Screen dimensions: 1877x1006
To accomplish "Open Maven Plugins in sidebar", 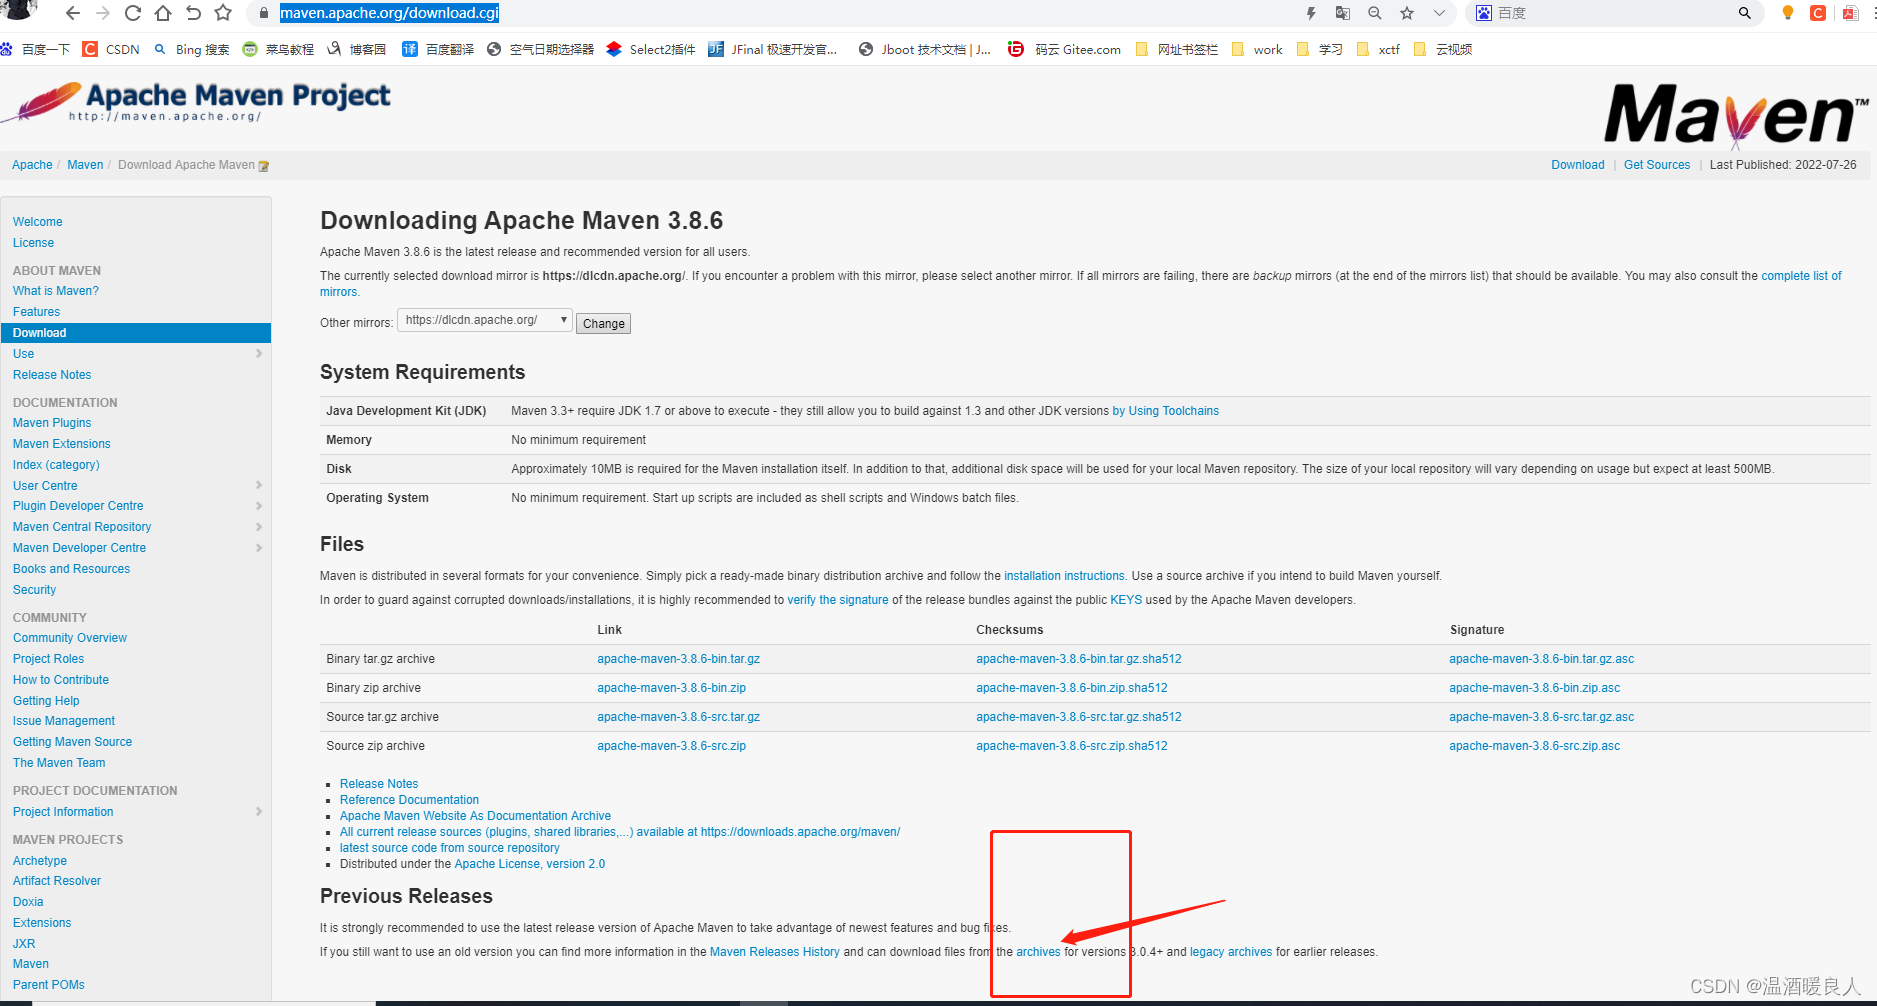I will point(52,423).
